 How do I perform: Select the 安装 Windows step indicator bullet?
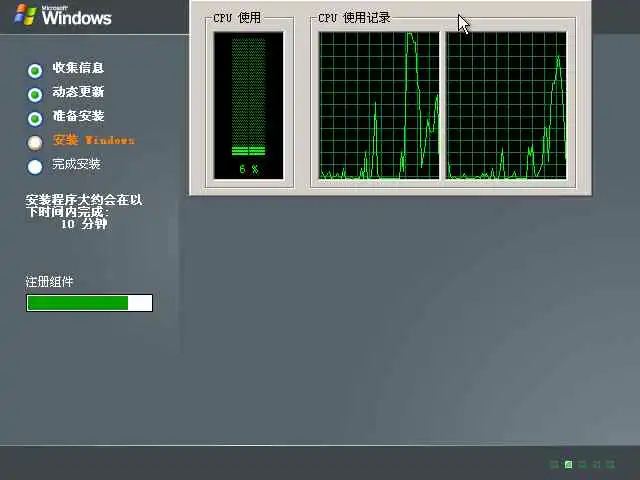point(35,142)
